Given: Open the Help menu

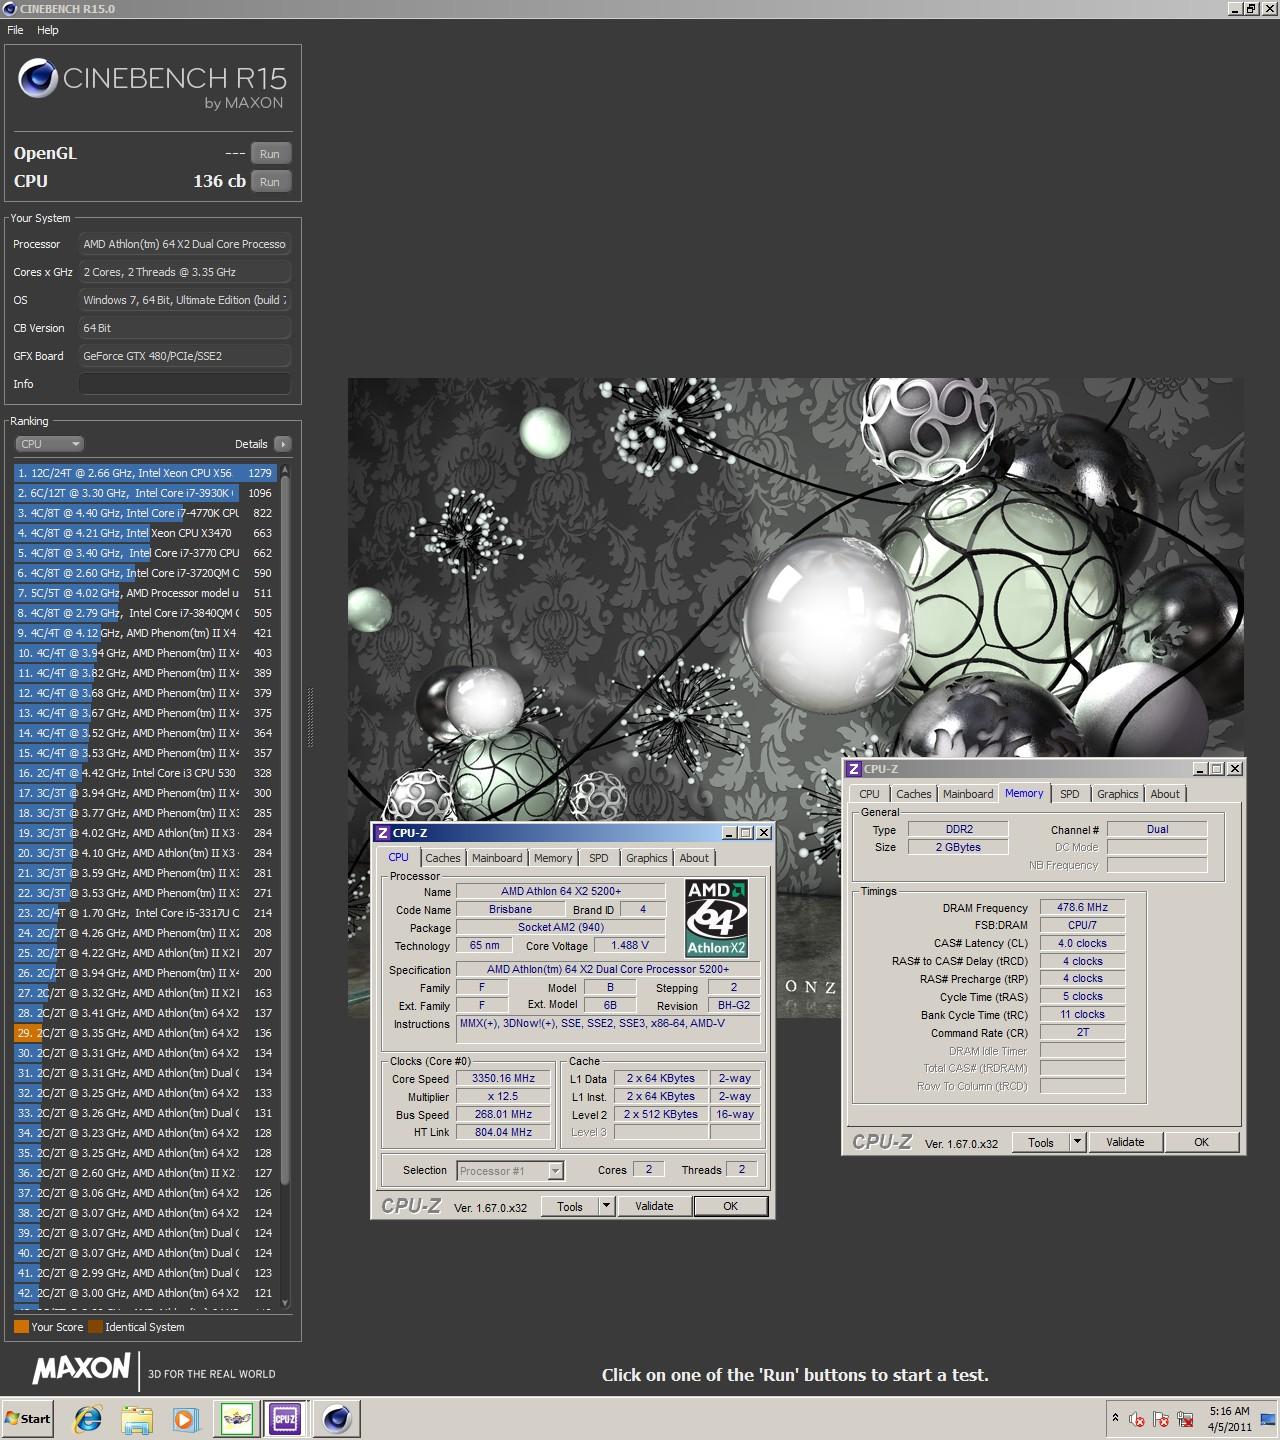Looking at the screenshot, I should point(48,30).
